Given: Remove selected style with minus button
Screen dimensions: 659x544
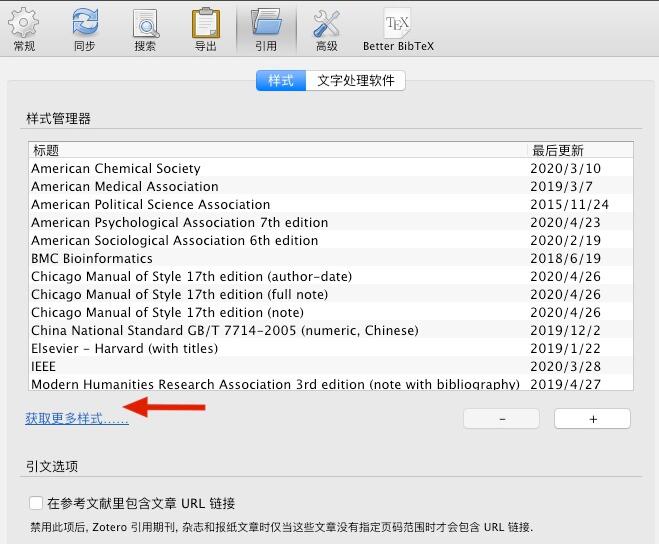Looking at the screenshot, I should click(502, 419).
